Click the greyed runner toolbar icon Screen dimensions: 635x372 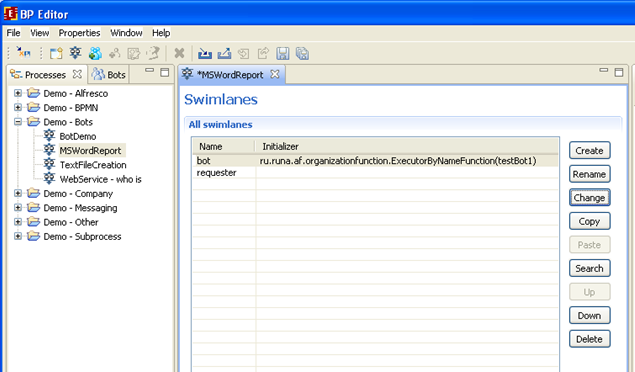point(153,53)
